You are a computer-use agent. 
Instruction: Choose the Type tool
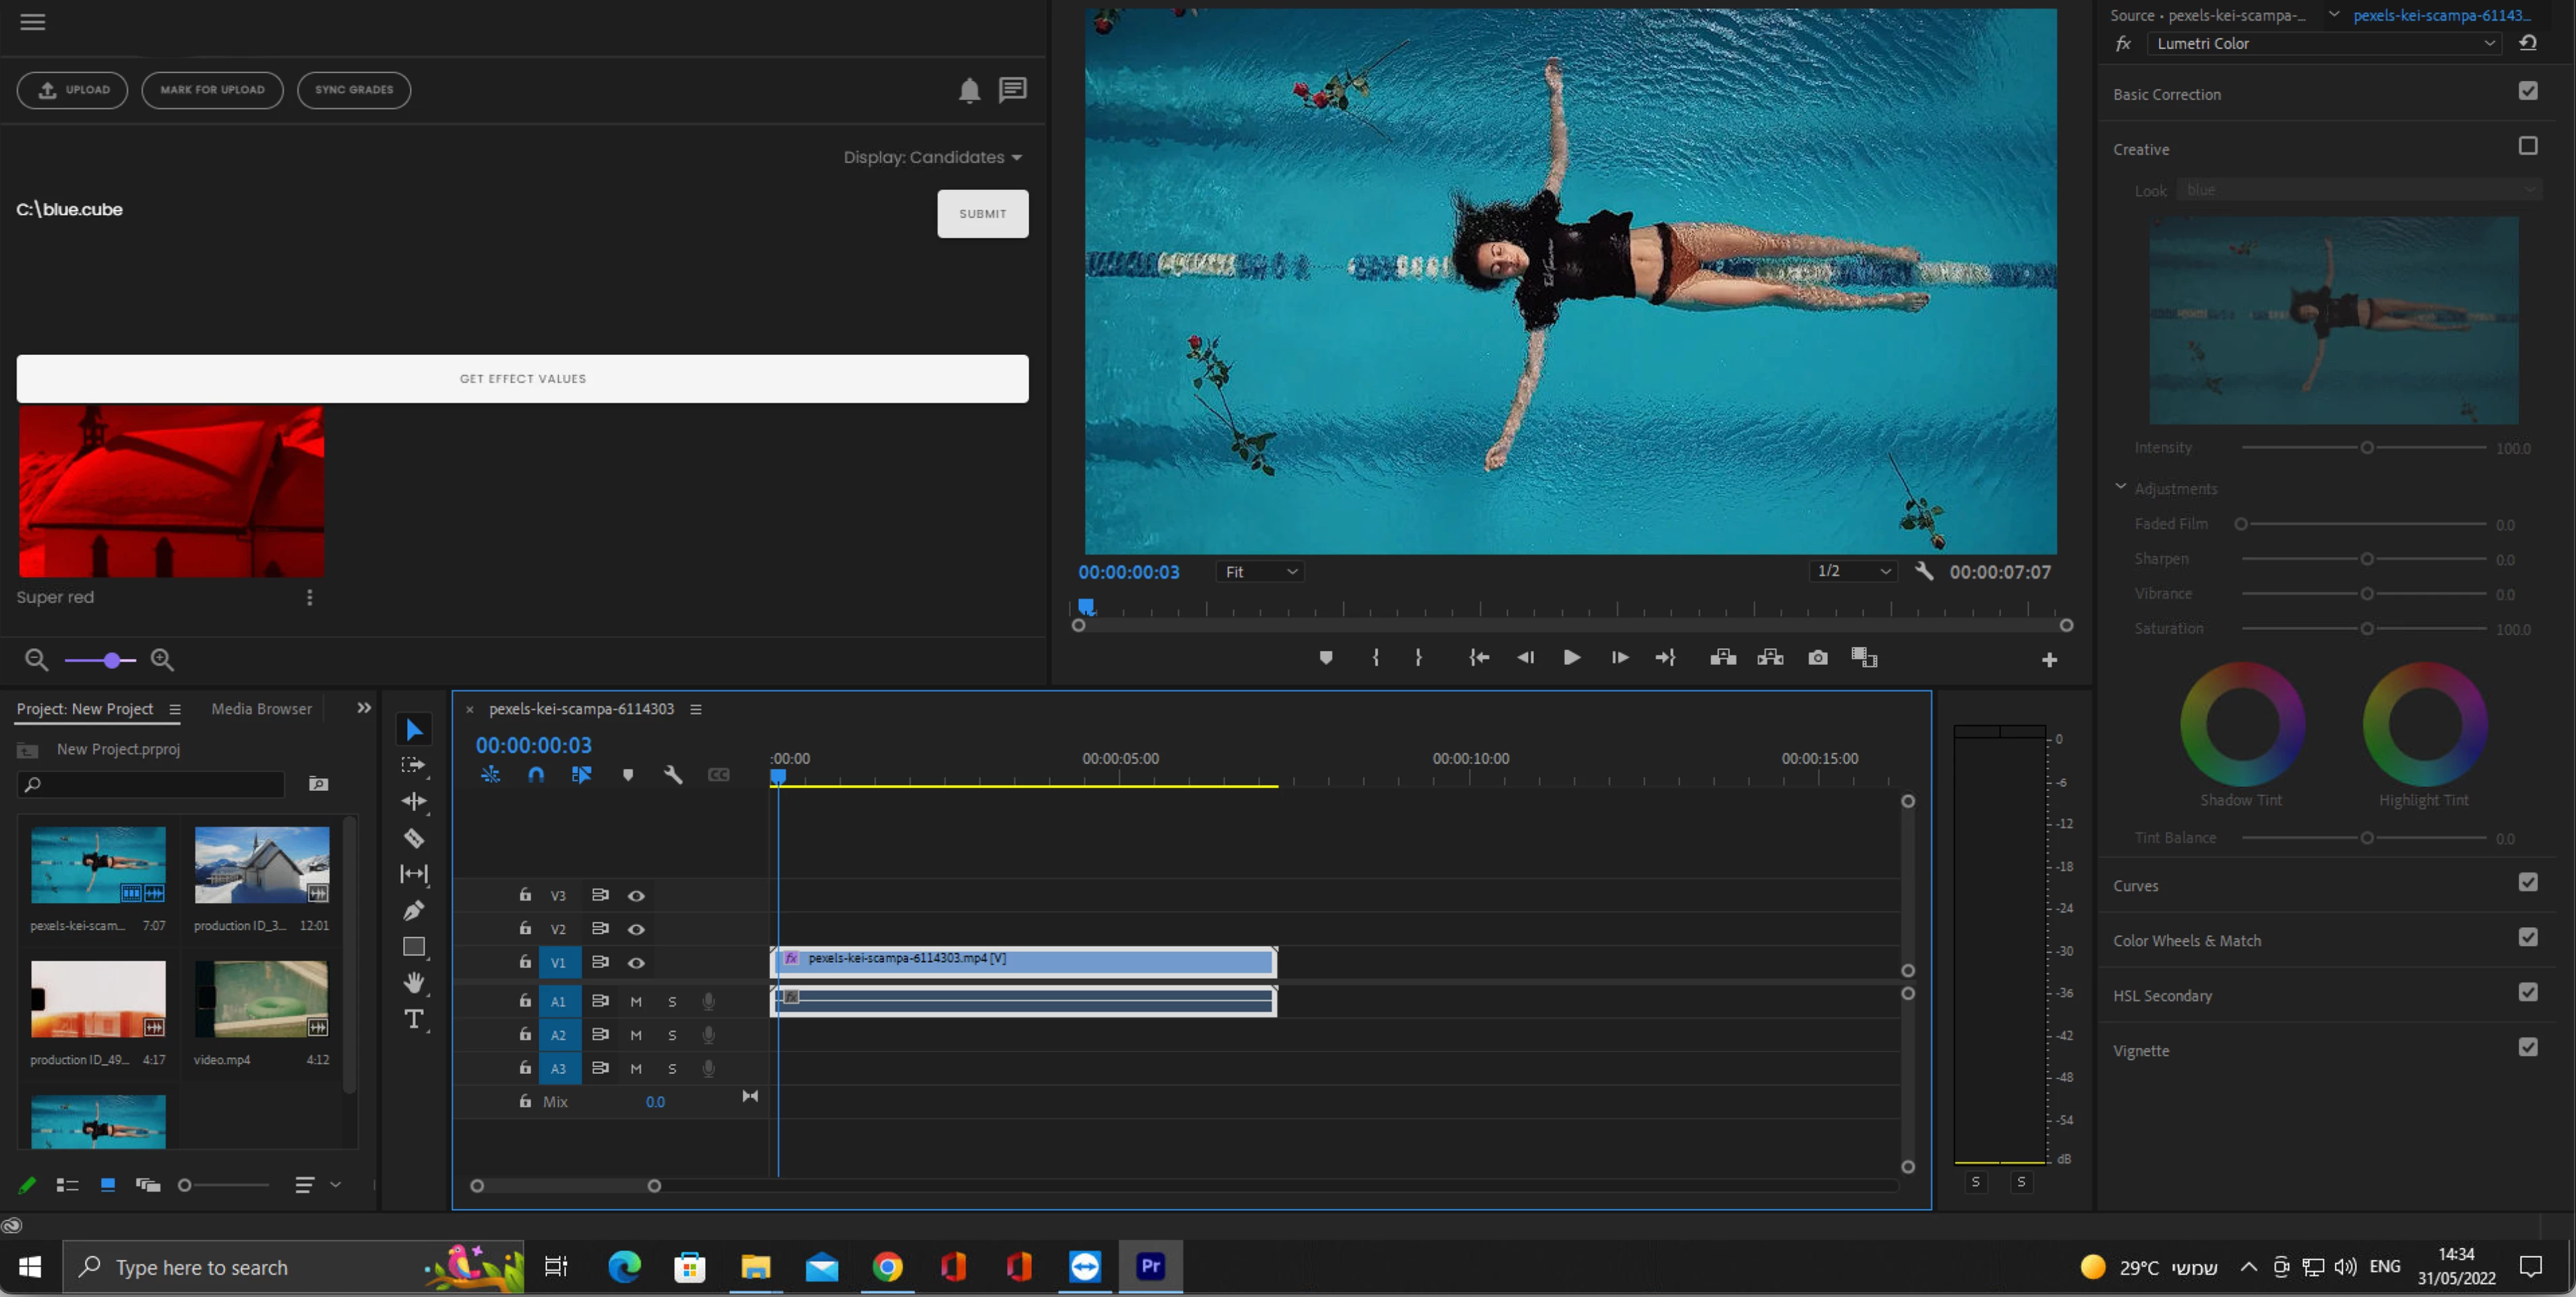tap(413, 1019)
